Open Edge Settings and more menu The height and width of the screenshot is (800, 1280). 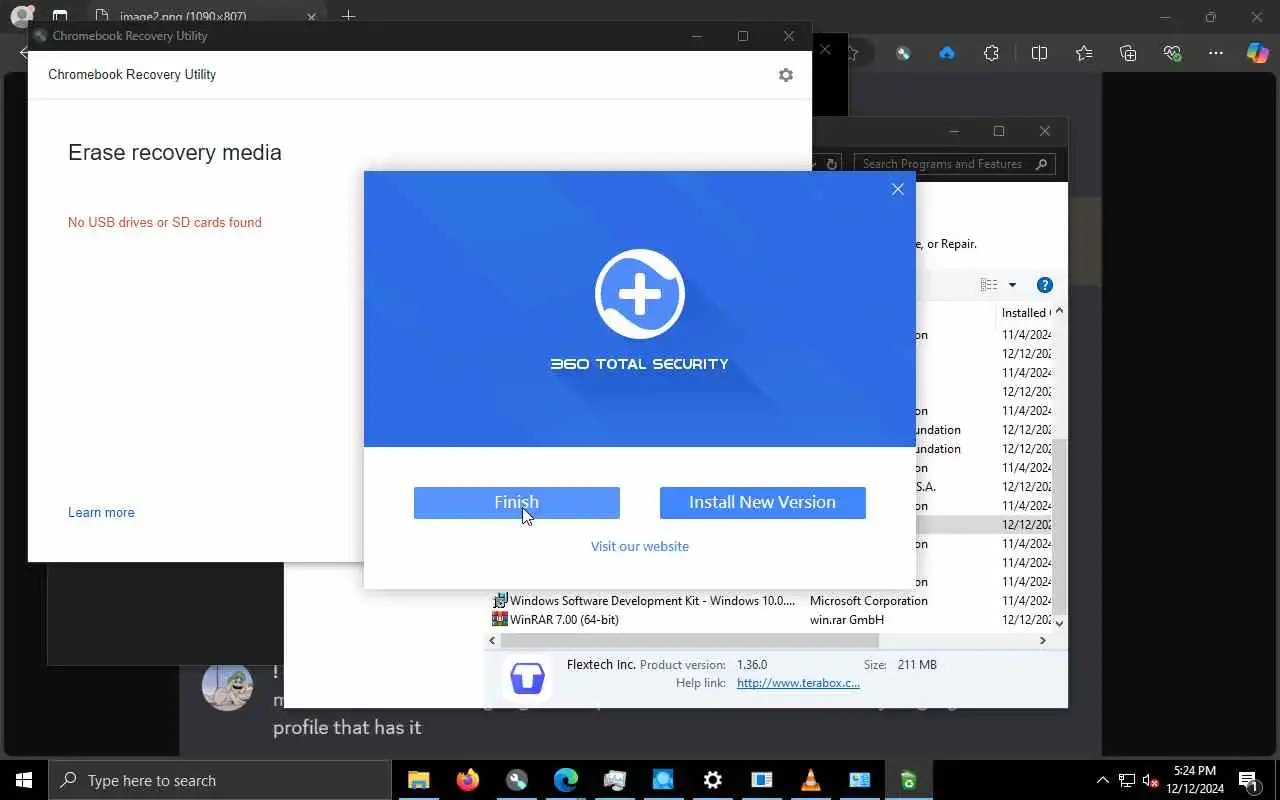[1216, 53]
